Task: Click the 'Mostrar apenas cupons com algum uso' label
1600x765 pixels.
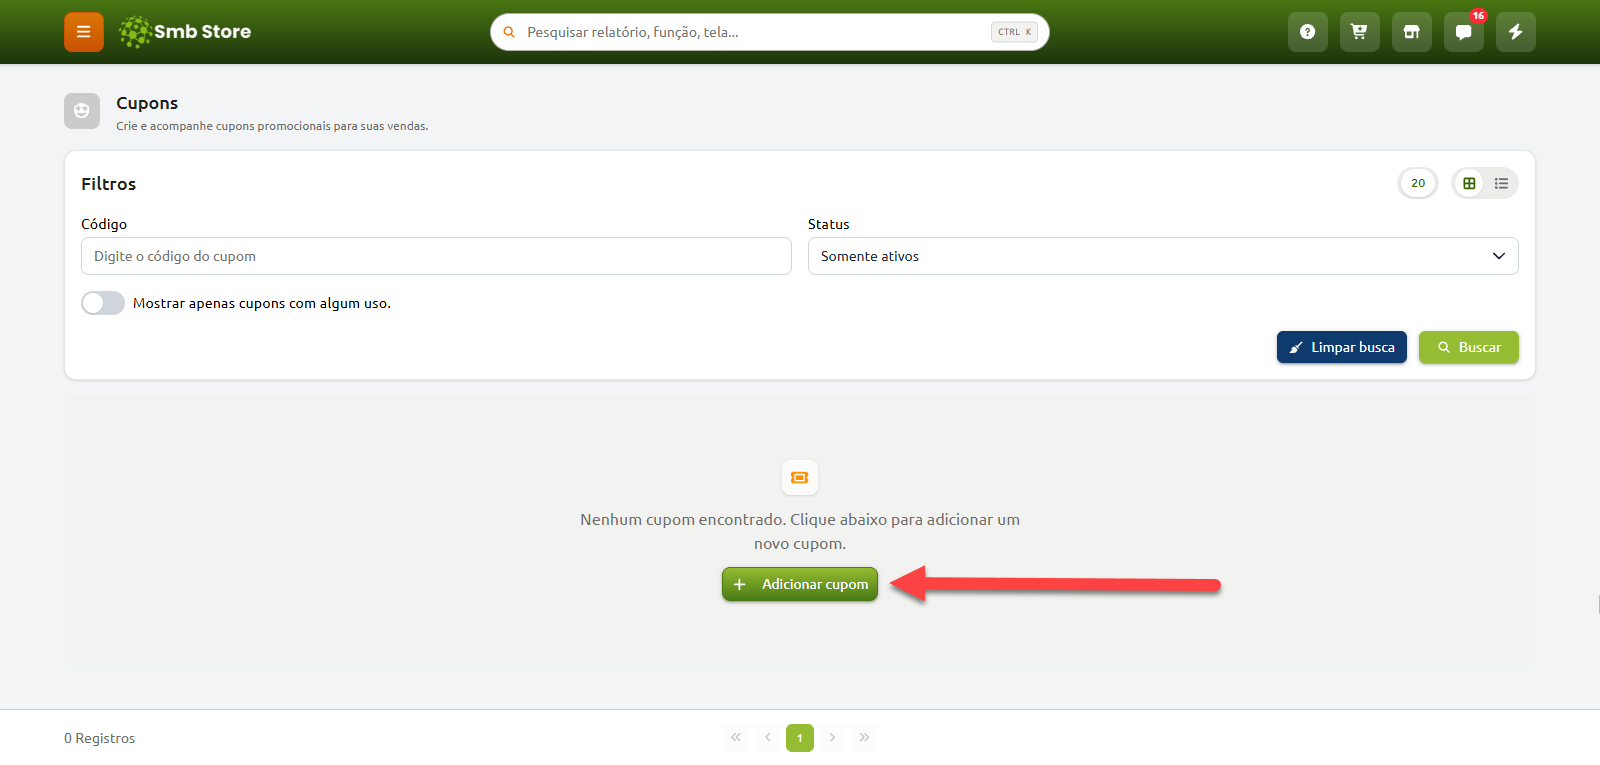Action: point(262,303)
